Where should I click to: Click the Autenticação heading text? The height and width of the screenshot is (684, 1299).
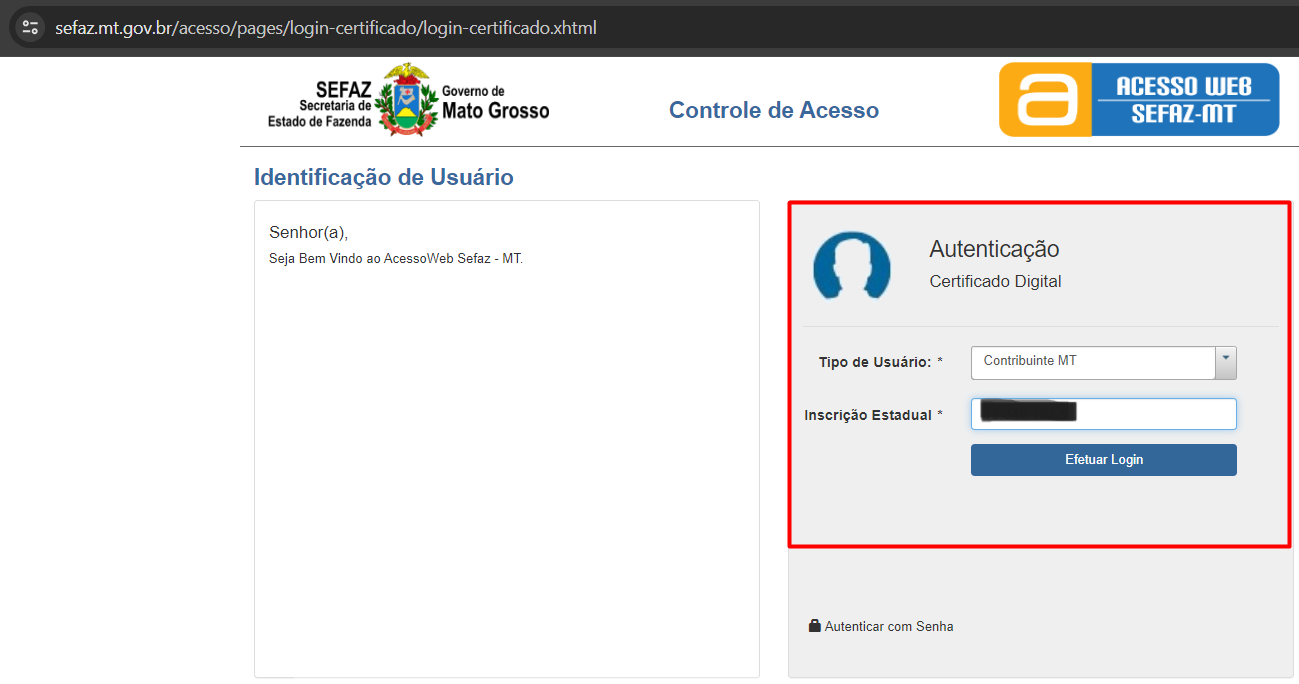coord(994,249)
